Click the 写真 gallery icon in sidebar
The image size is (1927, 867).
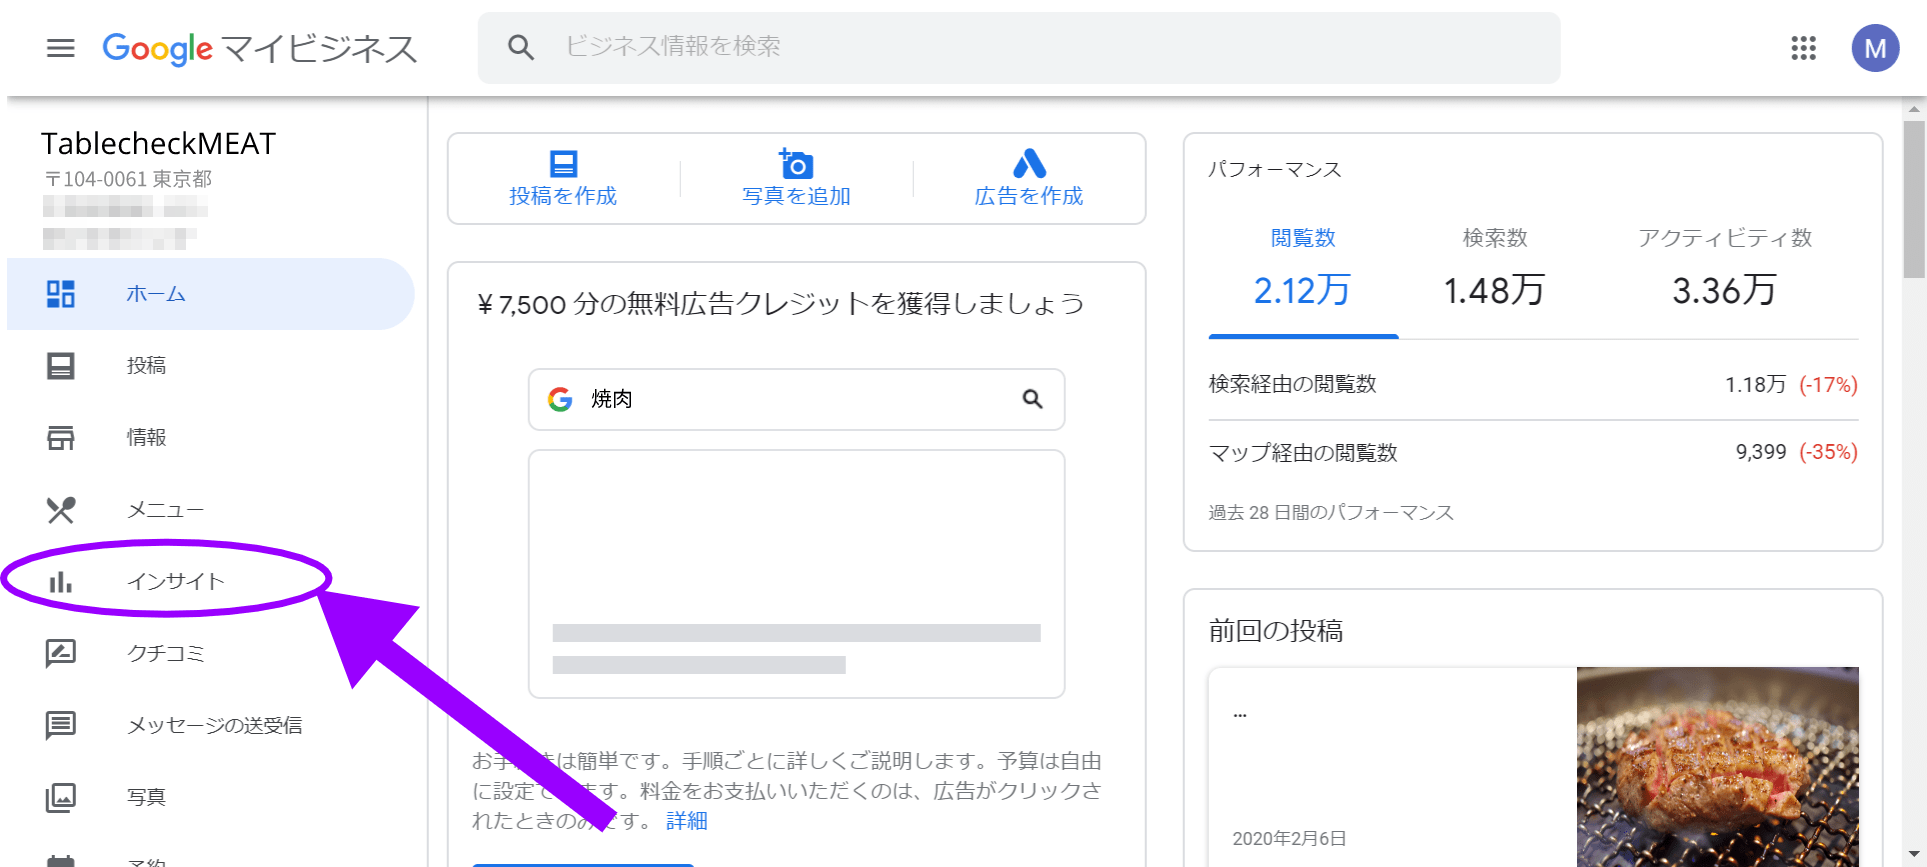pyautogui.click(x=61, y=797)
